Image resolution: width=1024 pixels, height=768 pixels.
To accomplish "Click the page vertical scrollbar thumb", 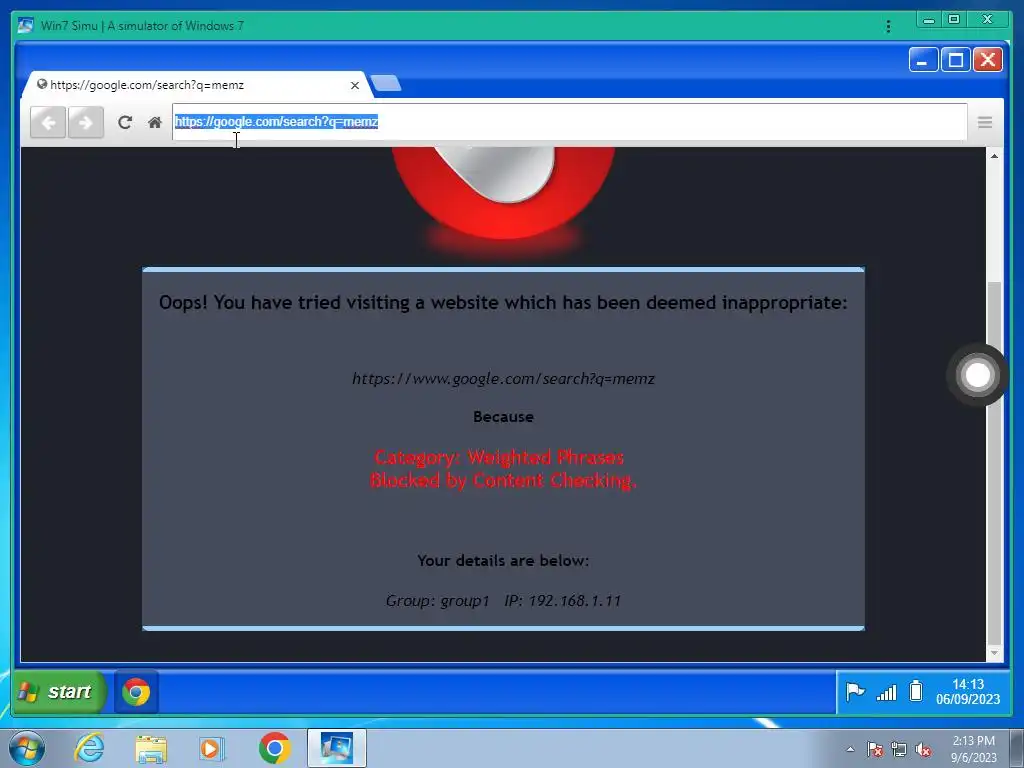I will (994, 462).
